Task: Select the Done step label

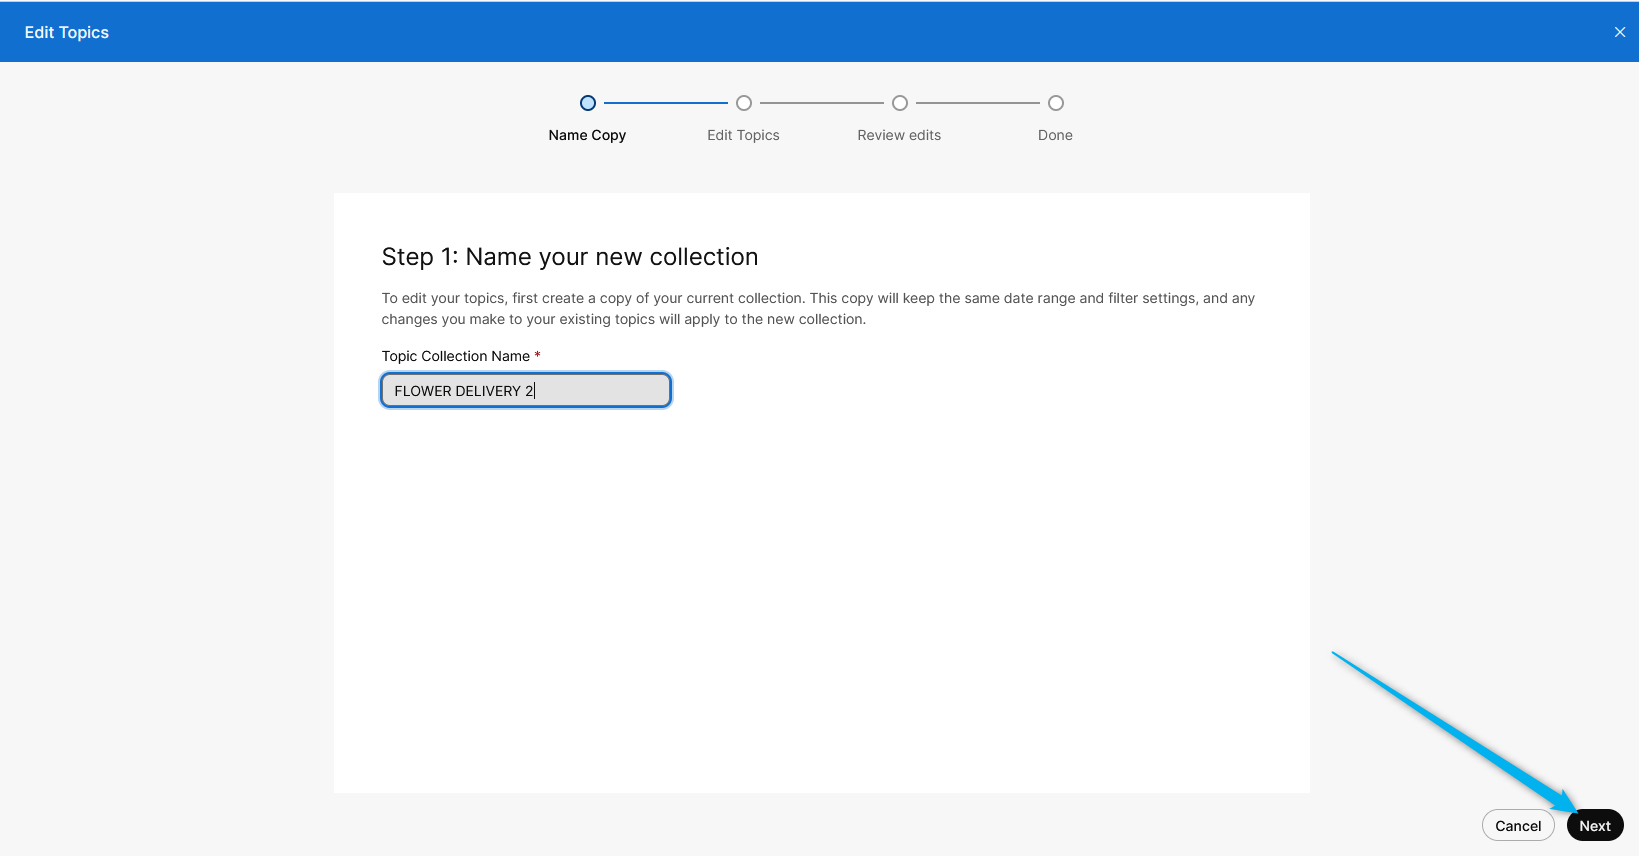Action: (1055, 135)
